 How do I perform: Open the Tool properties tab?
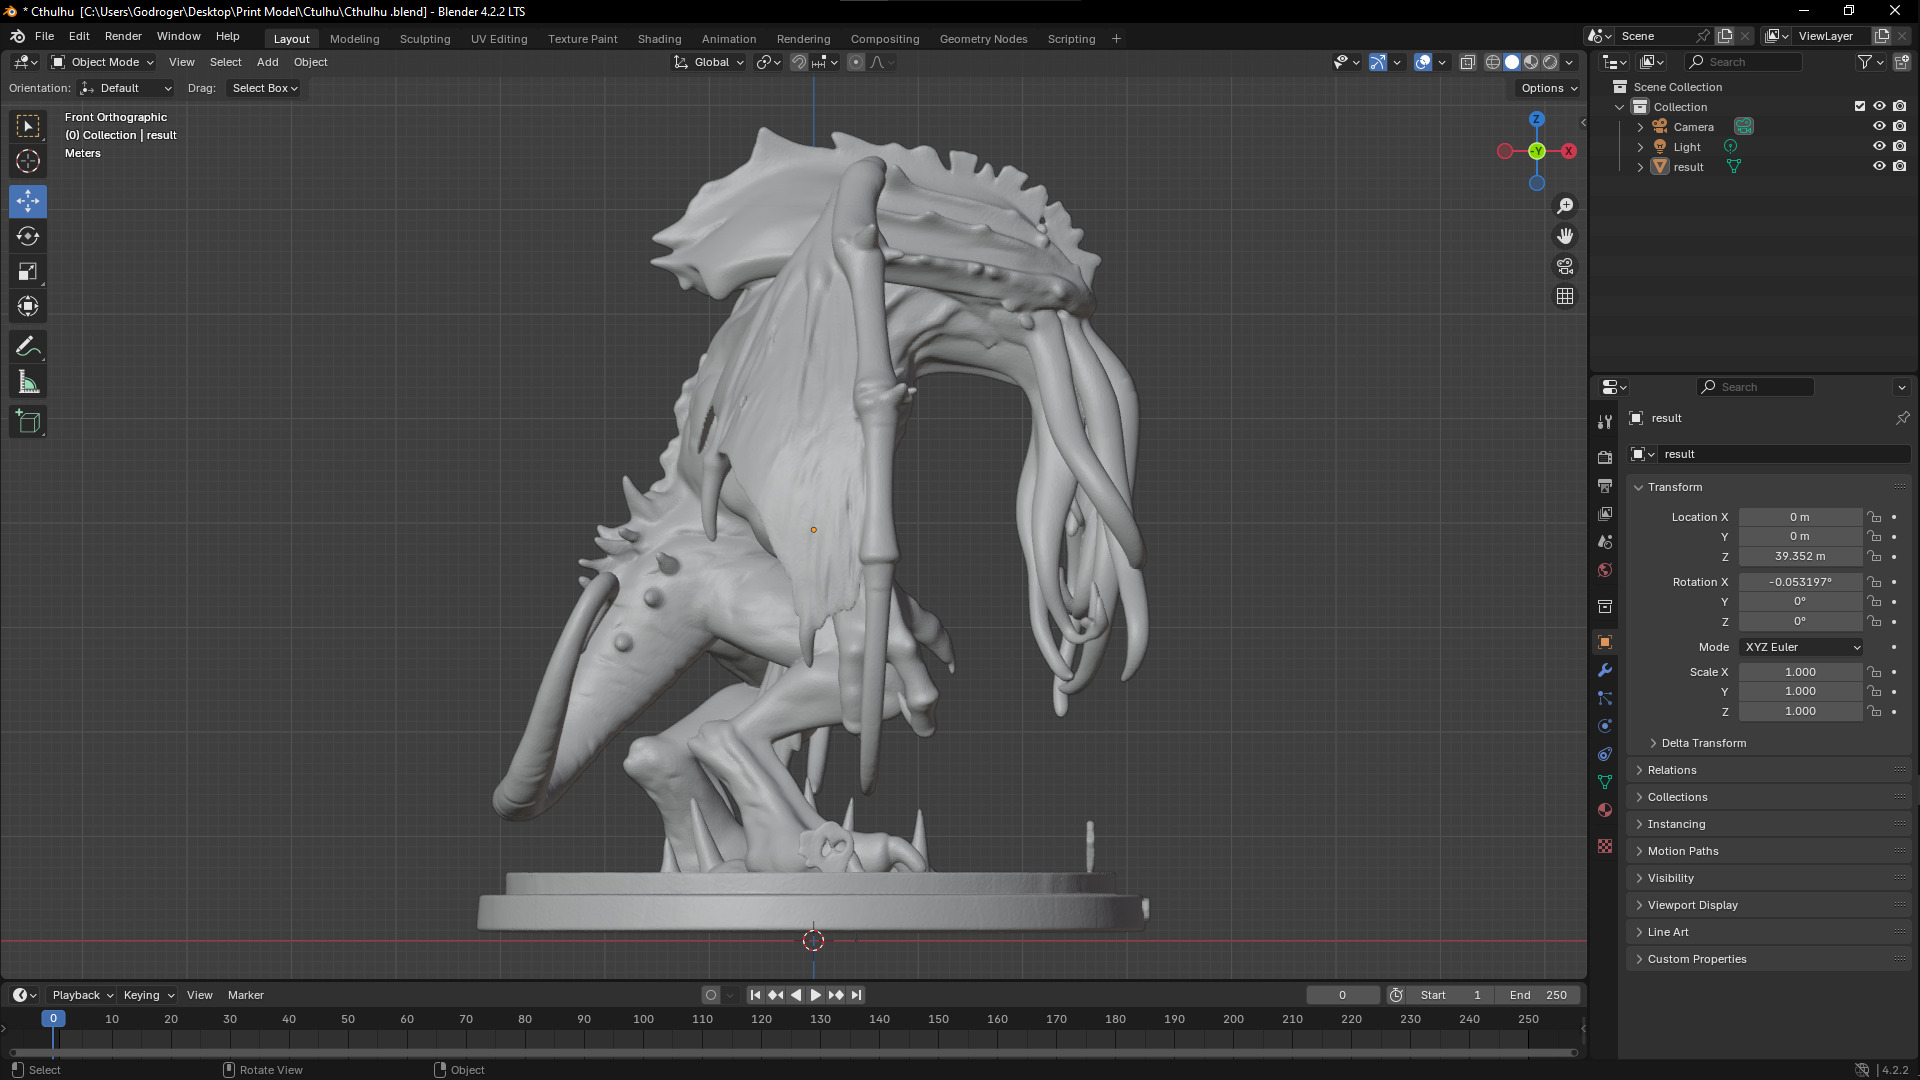click(x=1605, y=422)
